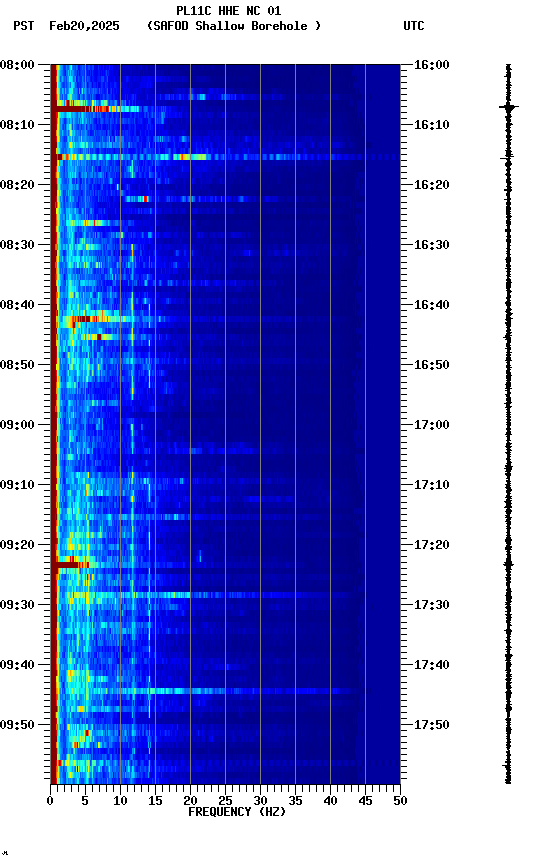Click the date Feb20,2025
The image size is (552, 864).
pyautogui.click(x=84, y=26)
